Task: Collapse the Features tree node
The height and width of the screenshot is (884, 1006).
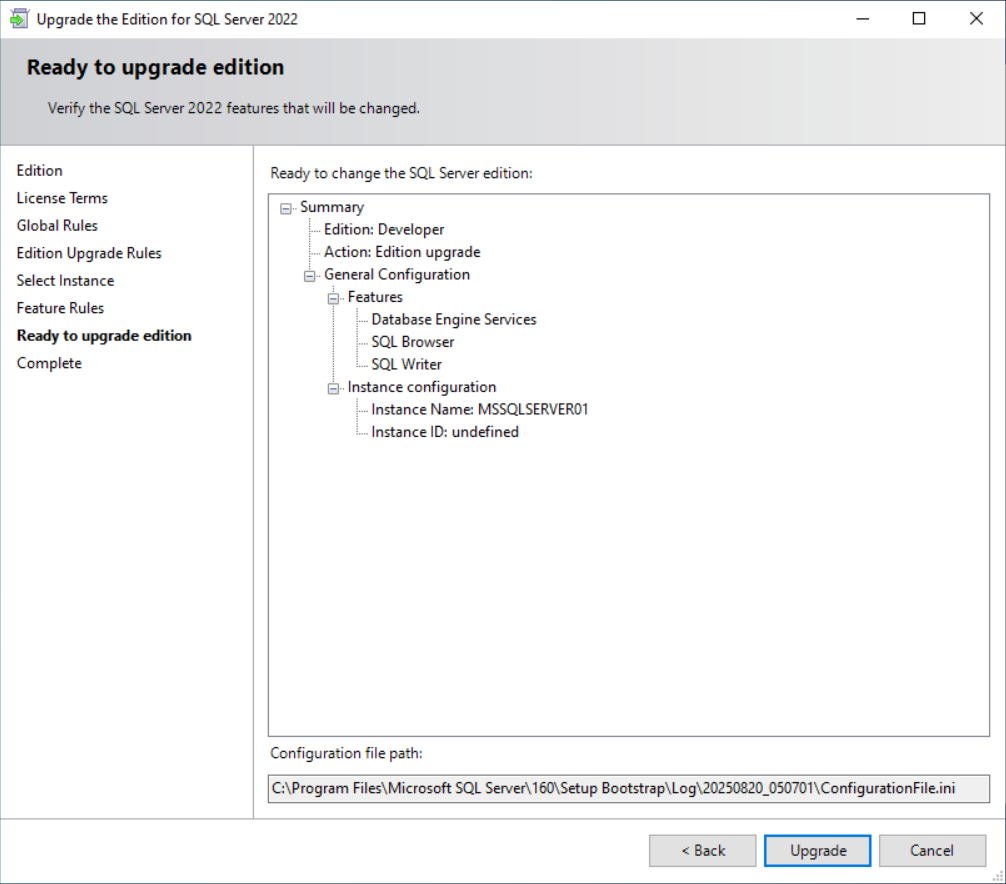Action: pyautogui.click(x=334, y=298)
